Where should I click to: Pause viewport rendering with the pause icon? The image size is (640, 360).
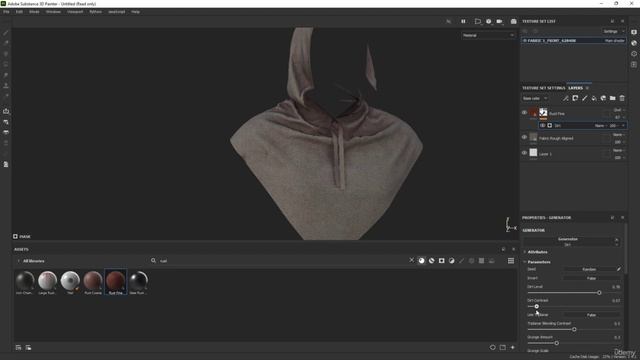pyautogui.click(x=463, y=21)
